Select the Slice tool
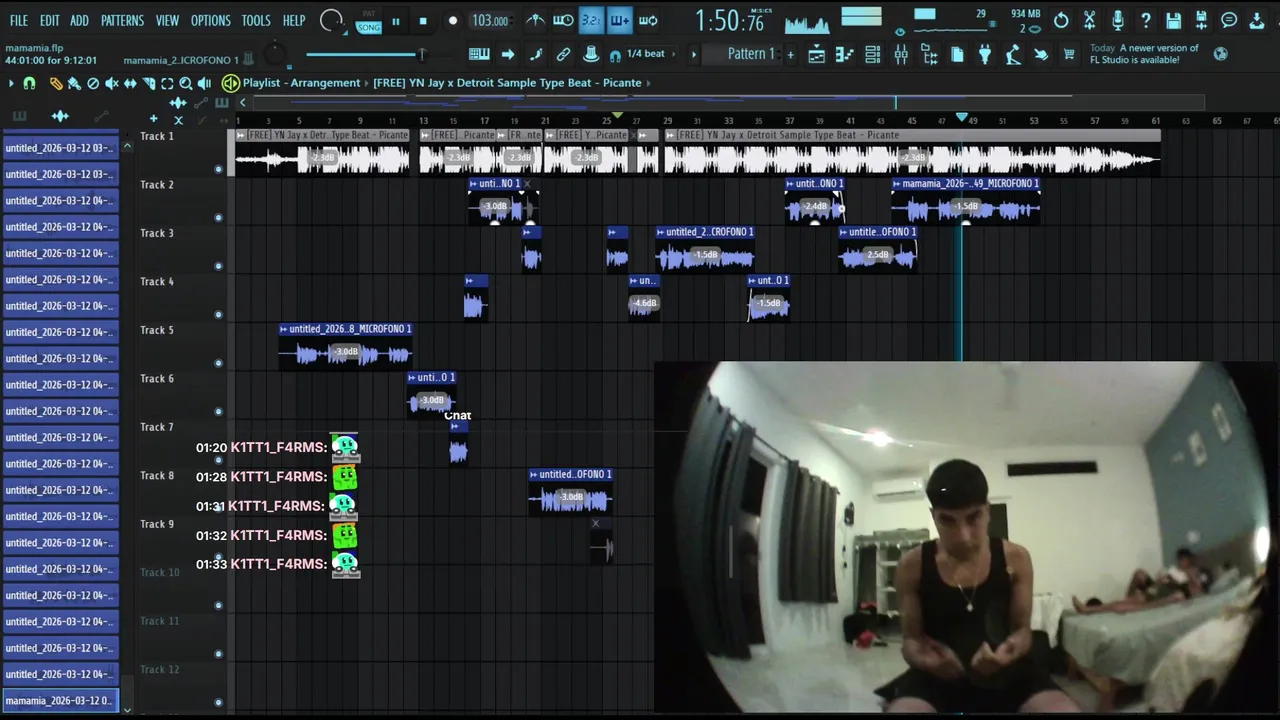 click(148, 84)
